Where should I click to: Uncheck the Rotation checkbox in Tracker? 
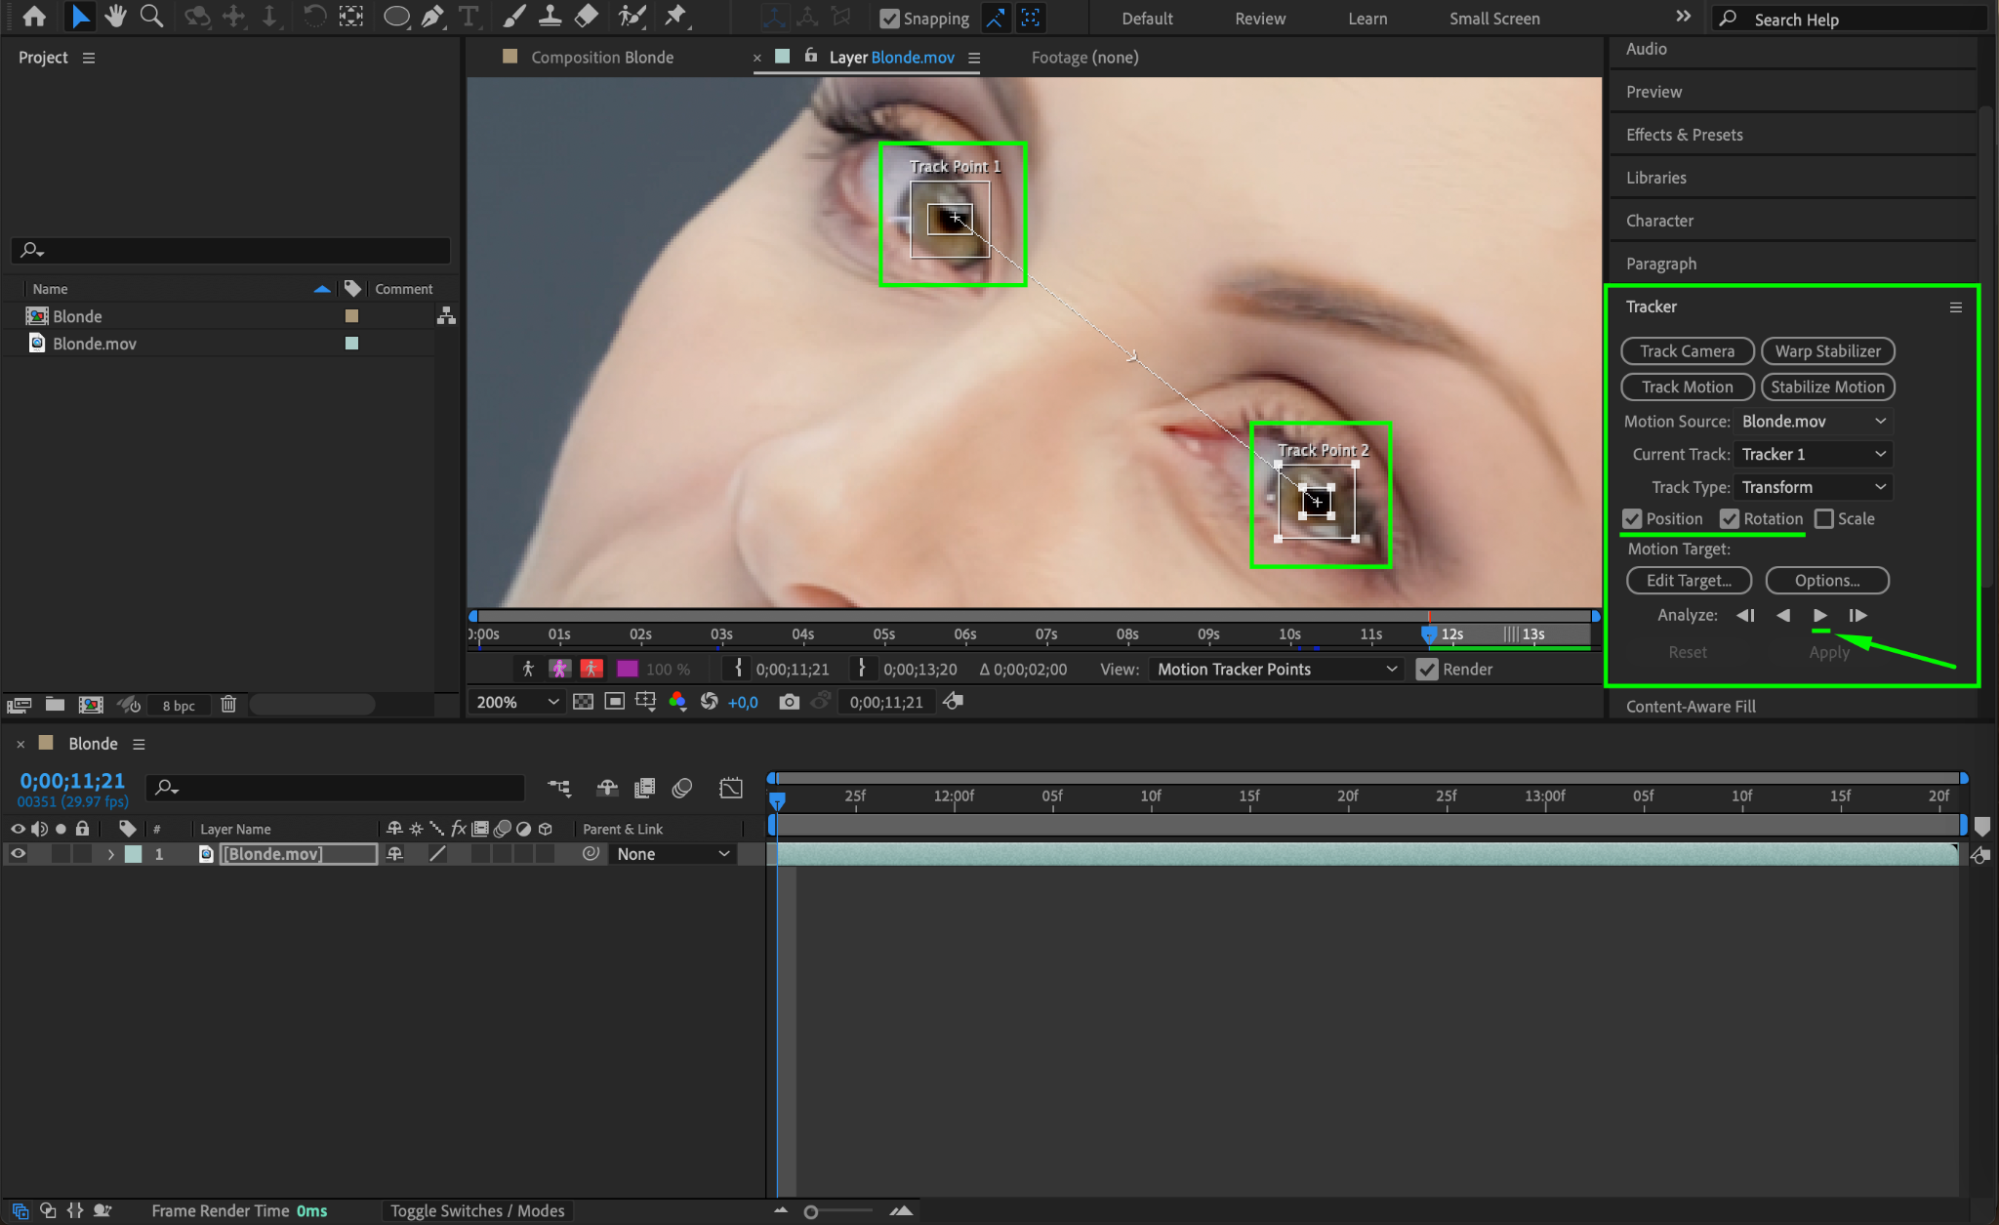[x=1729, y=519]
